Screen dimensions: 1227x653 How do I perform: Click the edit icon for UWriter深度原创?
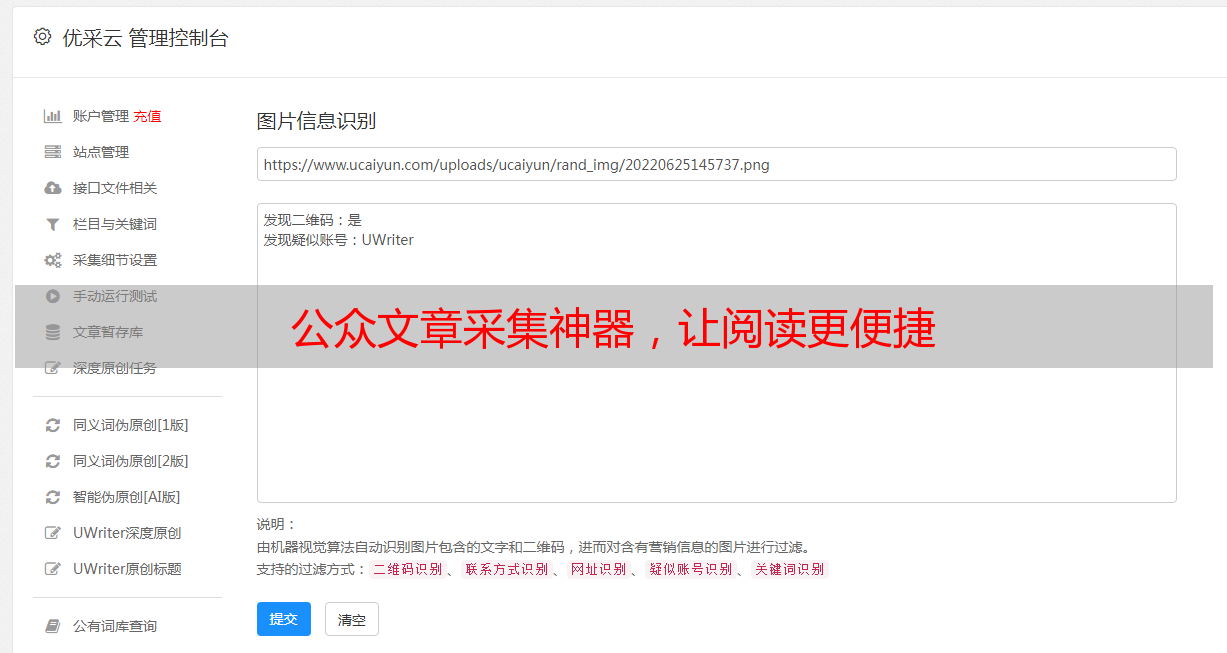pos(53,533)
